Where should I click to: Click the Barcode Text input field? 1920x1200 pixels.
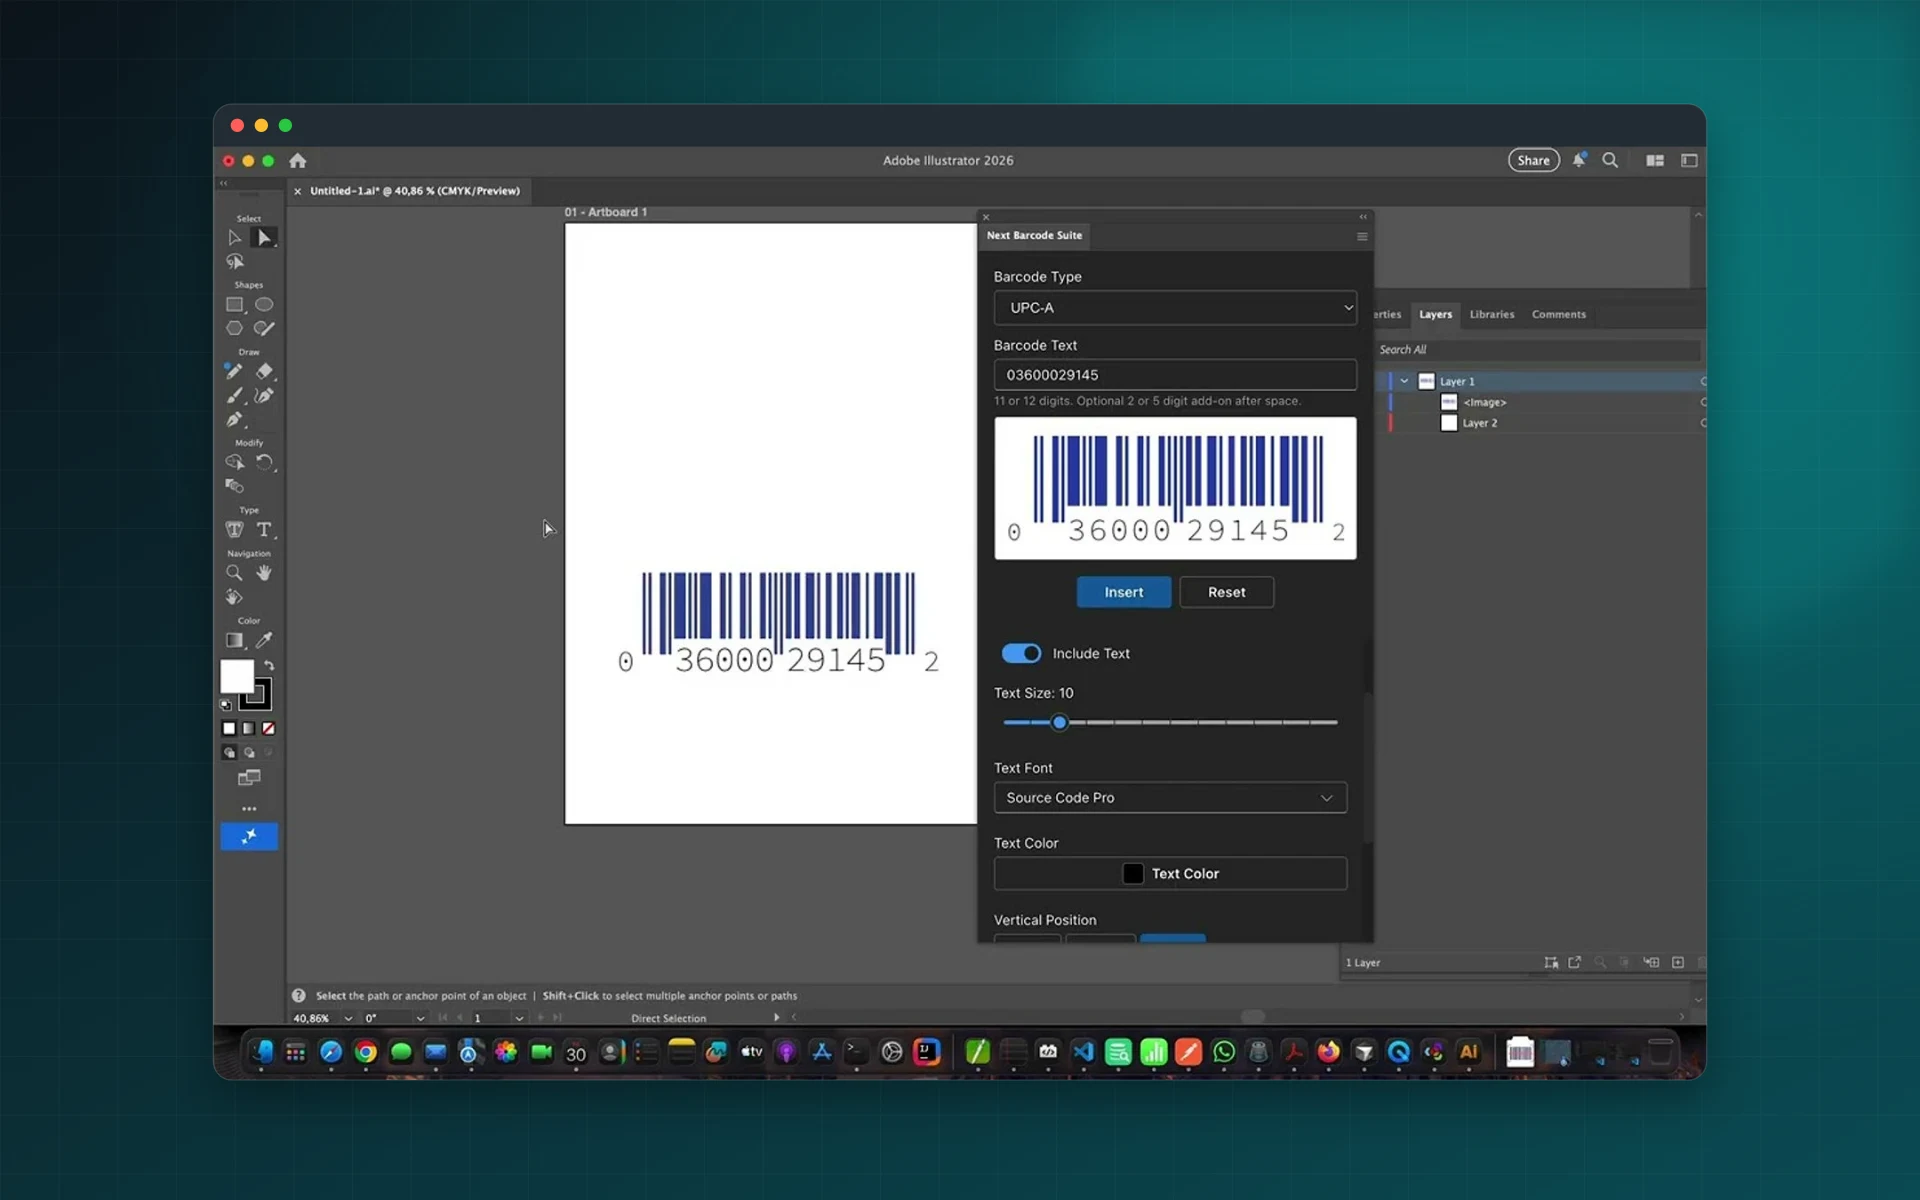[x=1175, y=375]
